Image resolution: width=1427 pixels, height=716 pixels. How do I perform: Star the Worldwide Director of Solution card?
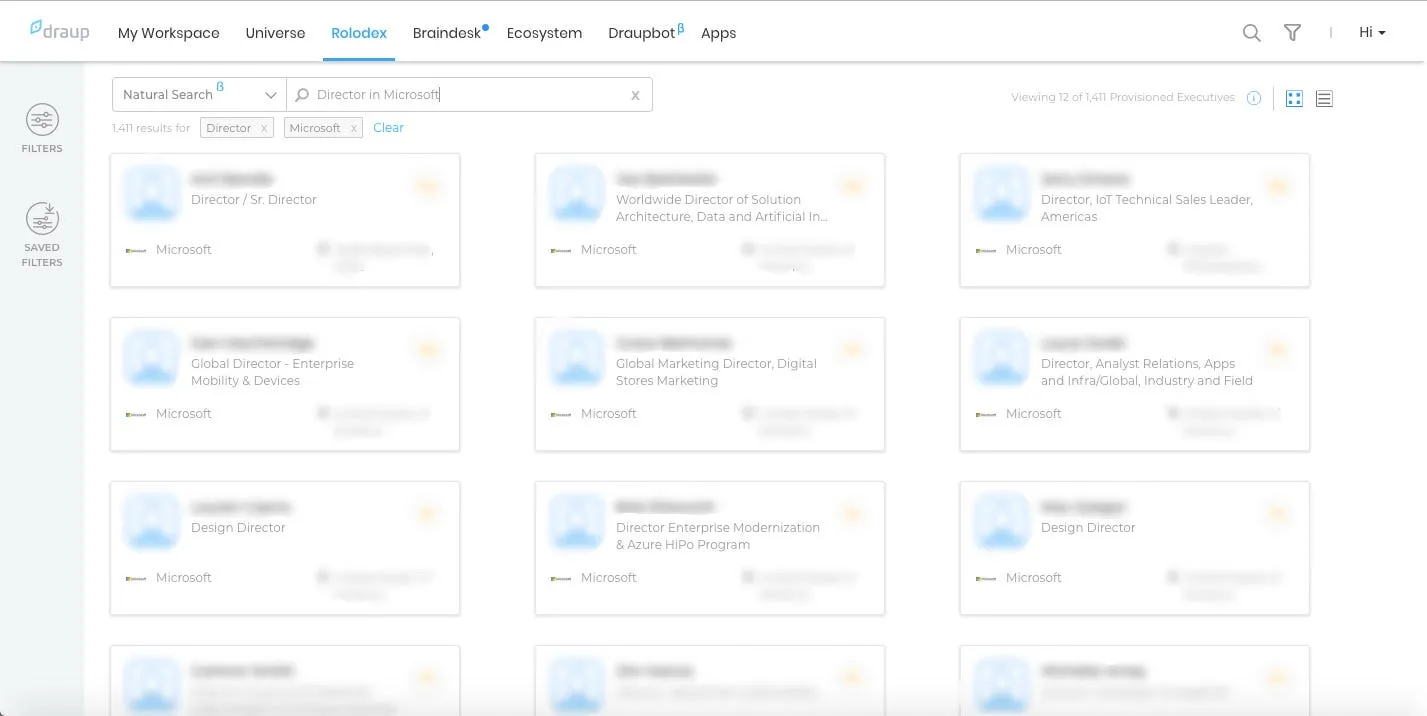point(852,186)
